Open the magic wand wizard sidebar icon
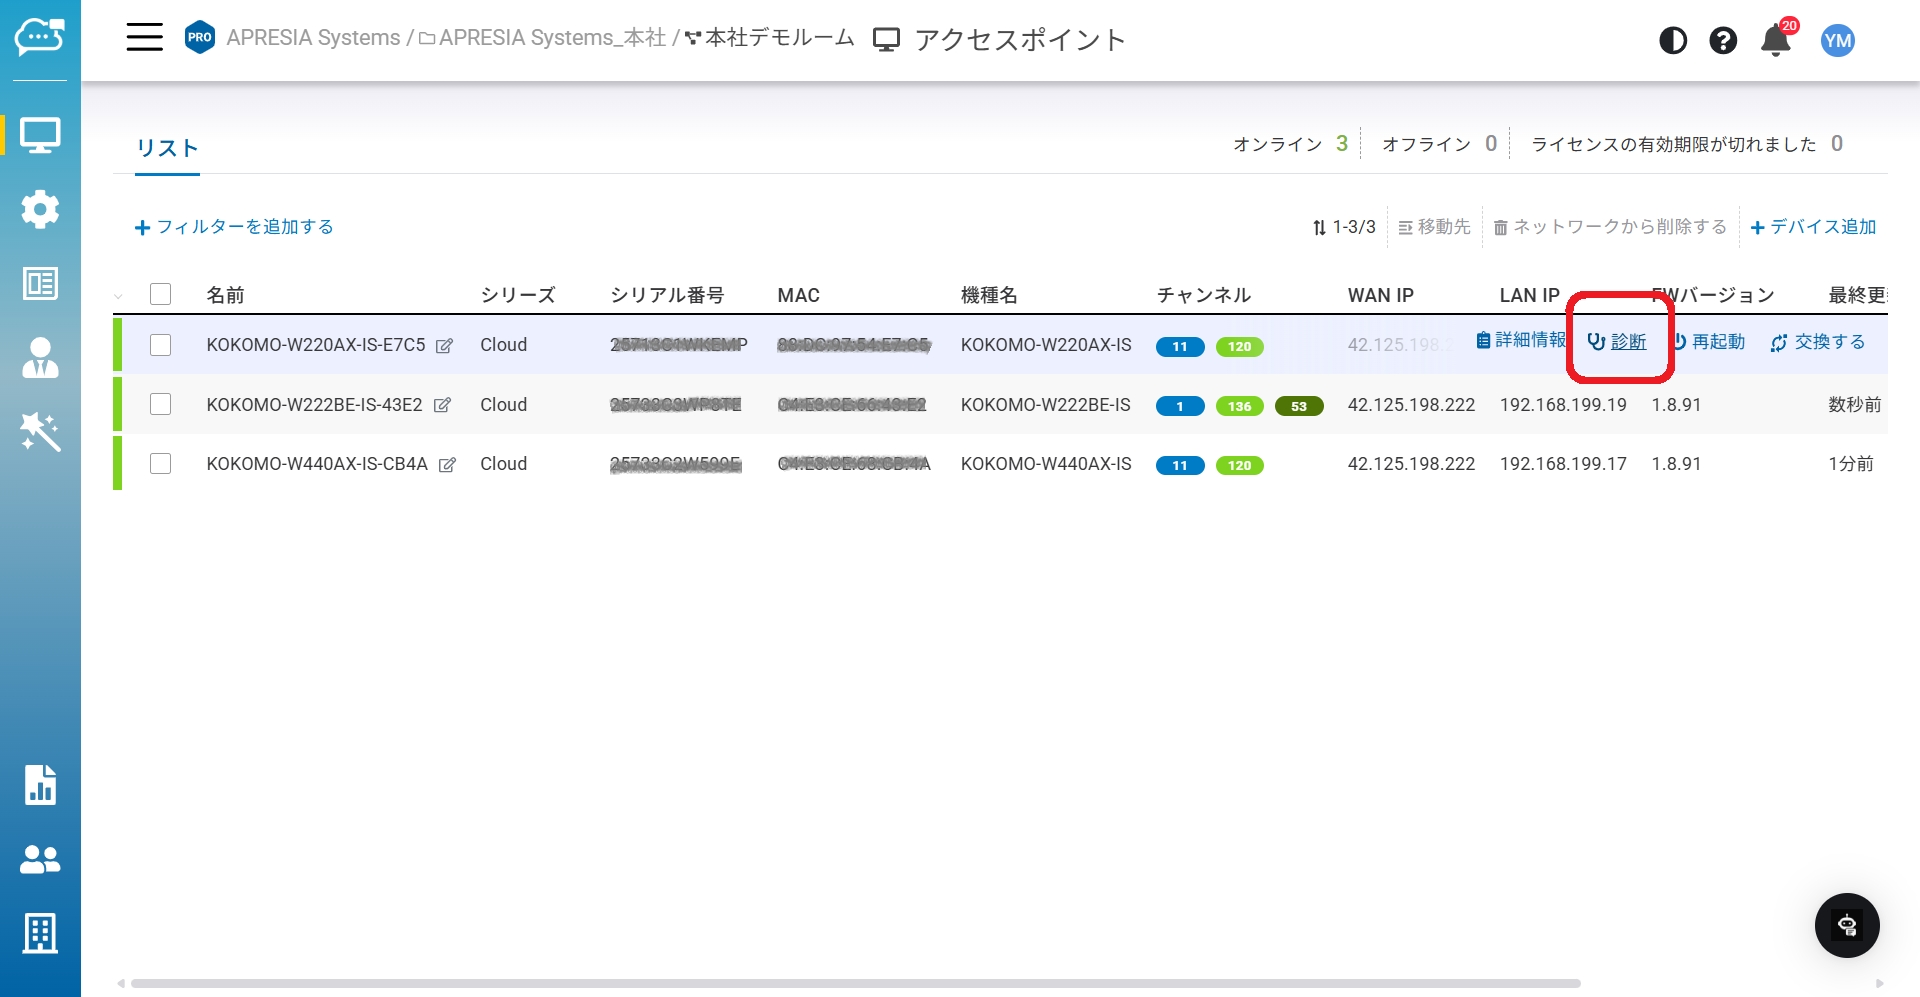Viewport: 1920px width, 997px height. (40, 432)
